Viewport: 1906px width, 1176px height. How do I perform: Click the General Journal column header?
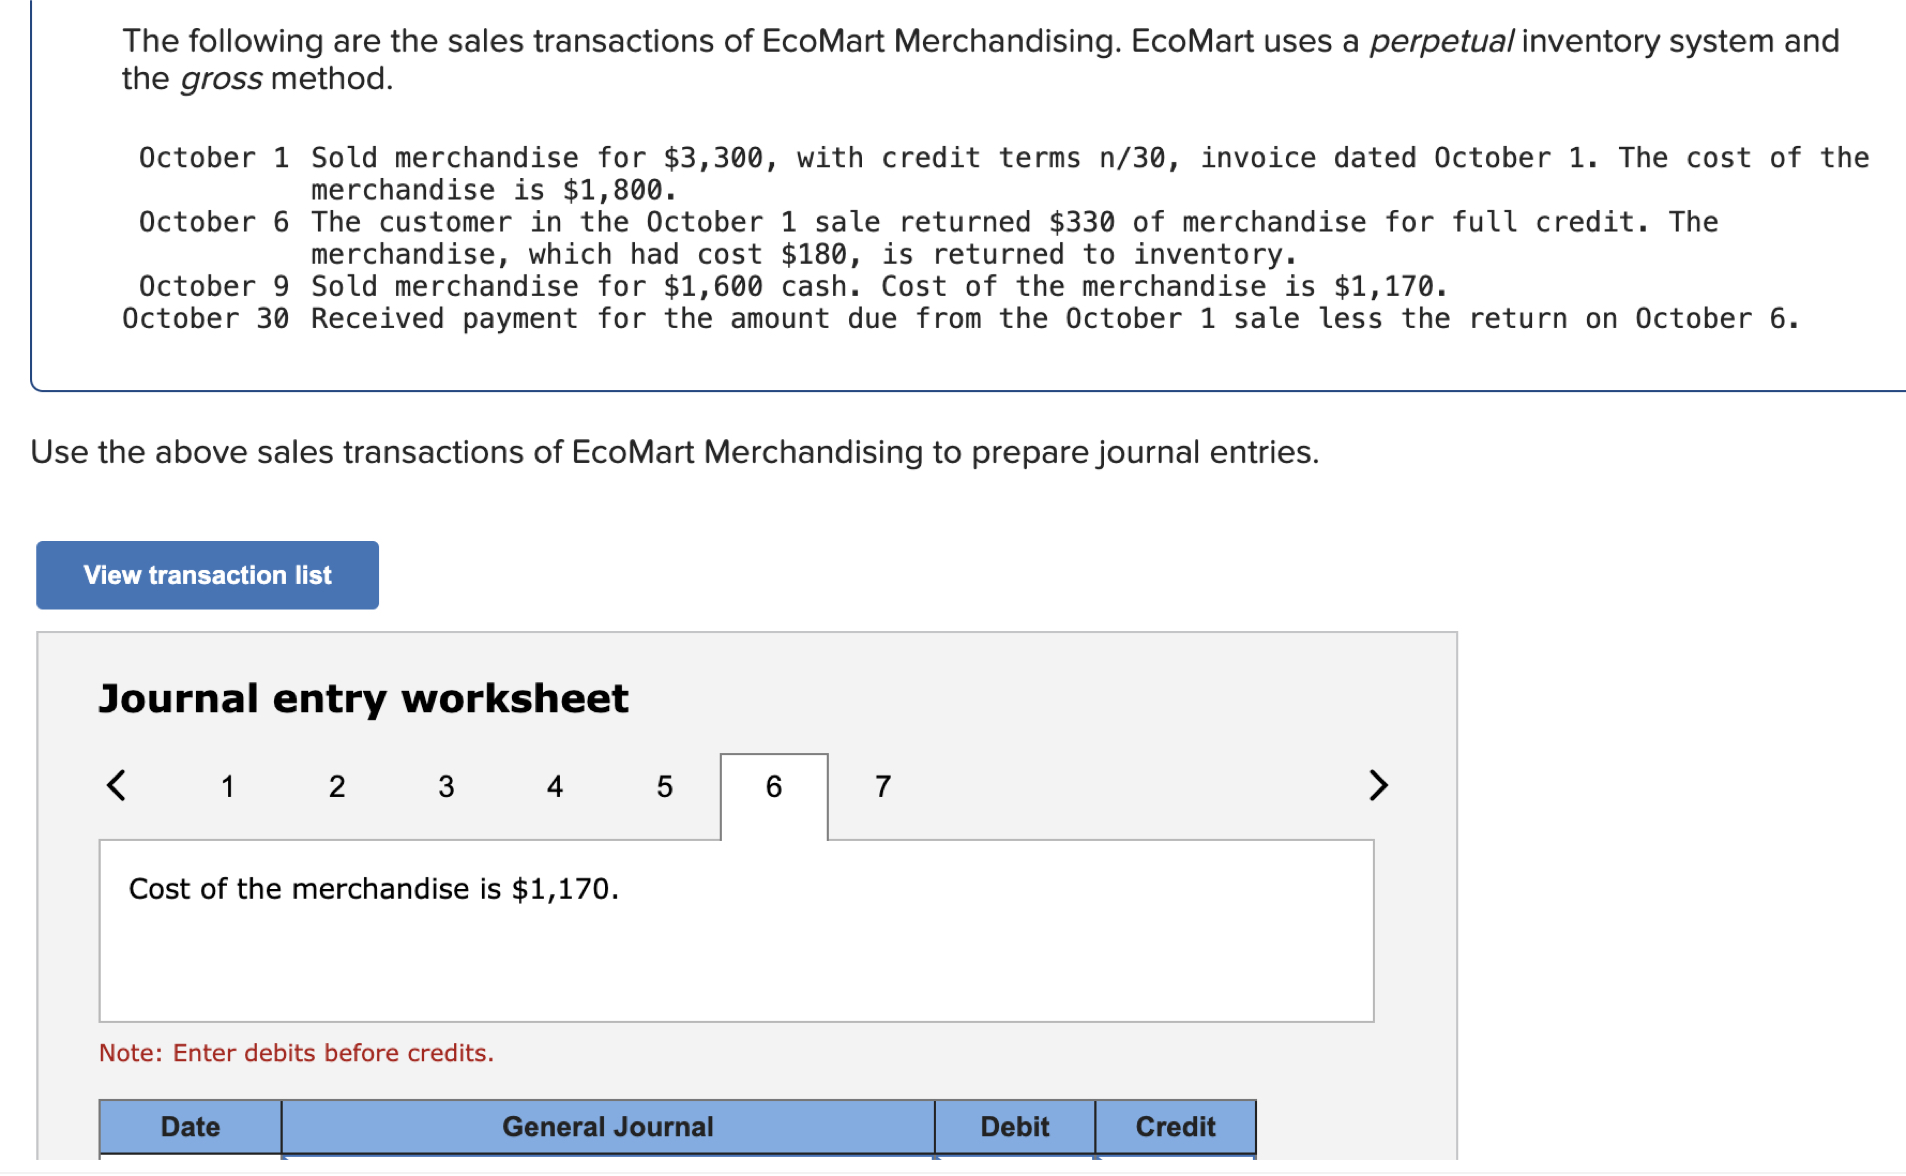608,1127
